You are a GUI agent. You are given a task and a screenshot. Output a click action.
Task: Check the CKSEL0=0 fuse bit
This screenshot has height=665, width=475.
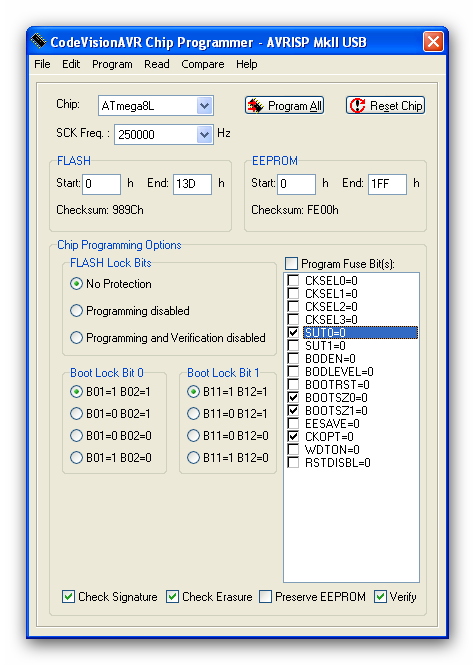pyautogui.click(x=293, y=280)
